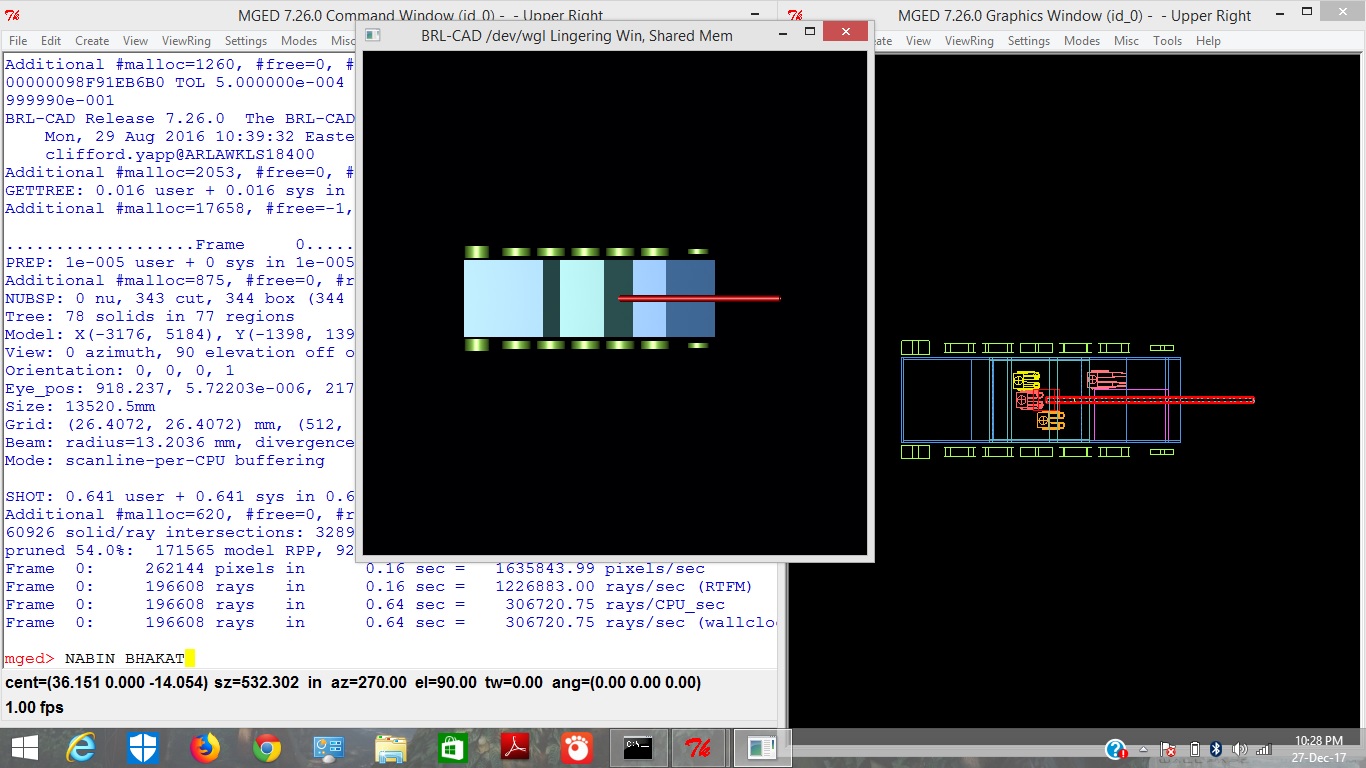Open Help menu in Graphics Window
This screenshot has width=1366, height=768.
(x=1208, y=41)
